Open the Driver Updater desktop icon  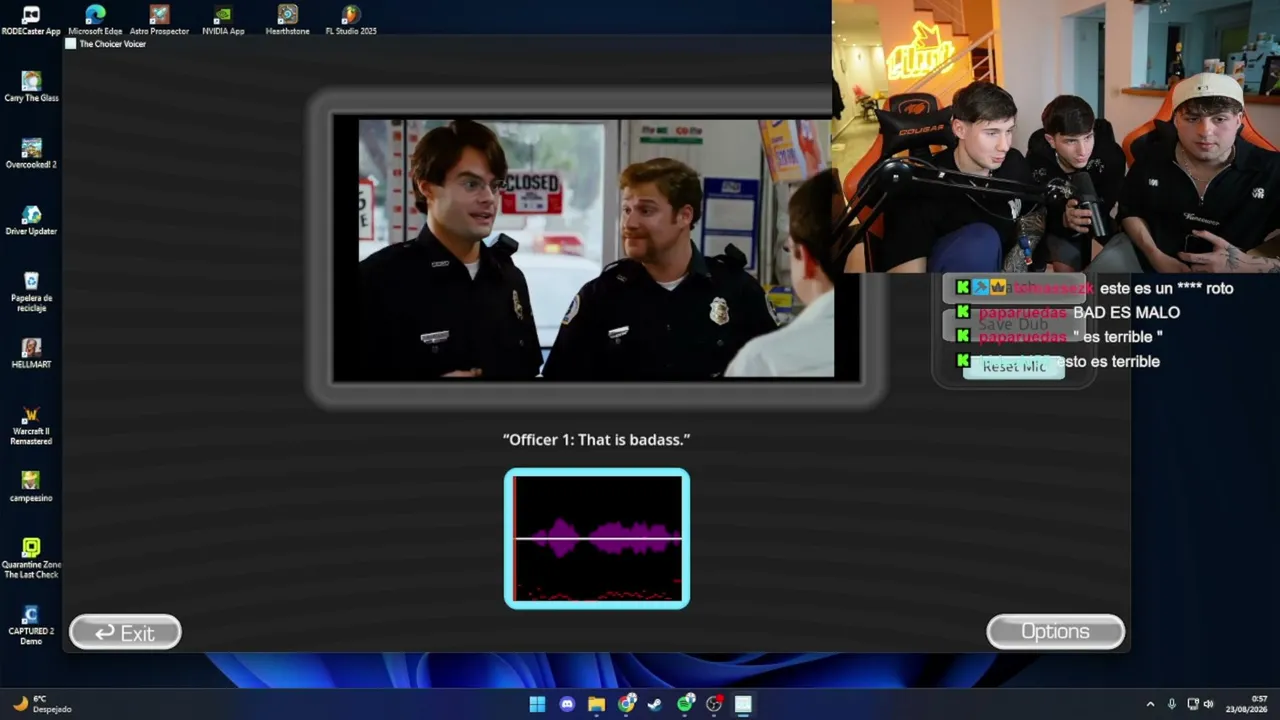(x=31, y=220)
